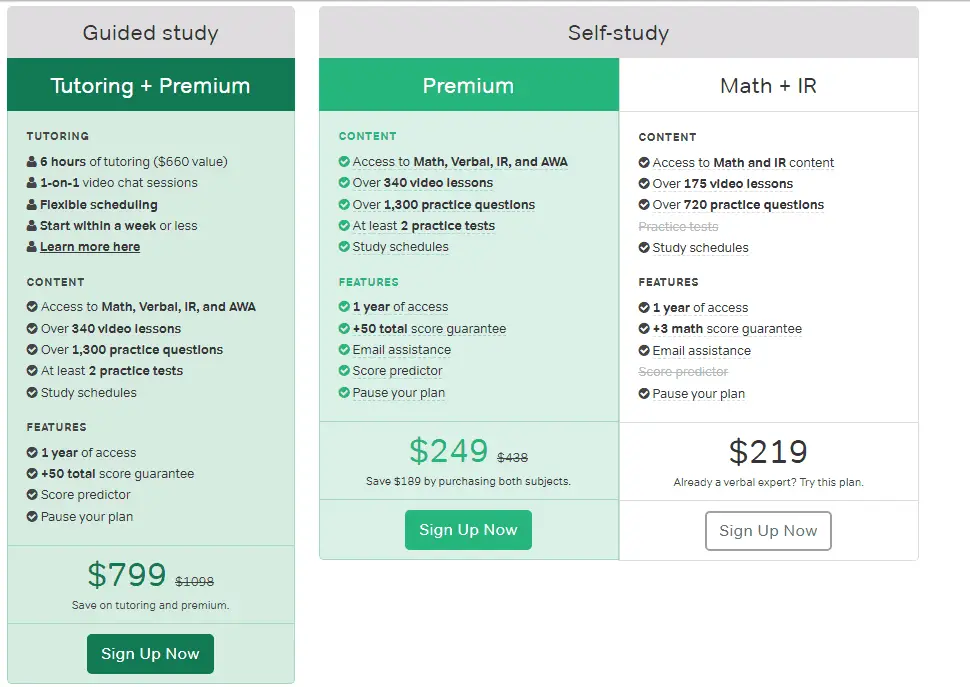Viewport: 970px width, 687px height.
Task: Select the 'Premium' green plan banner
Action: (468, 85)
